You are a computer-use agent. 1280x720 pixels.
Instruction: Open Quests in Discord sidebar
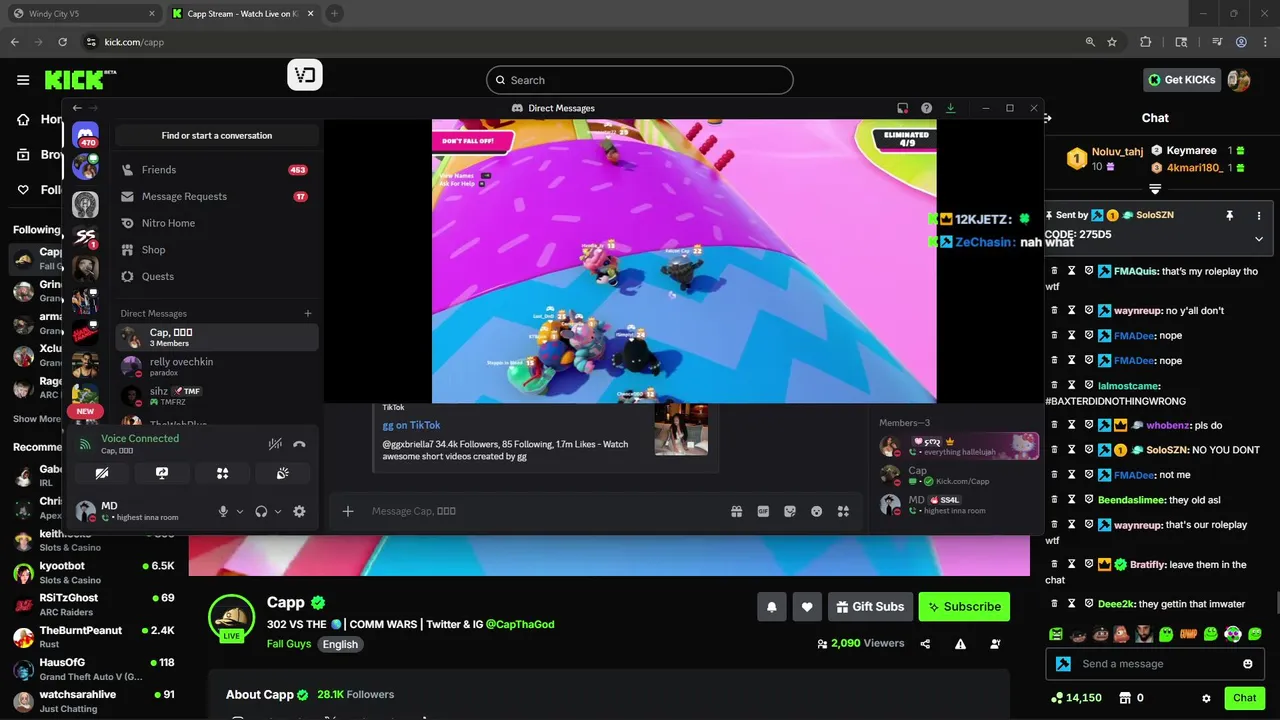217,276
